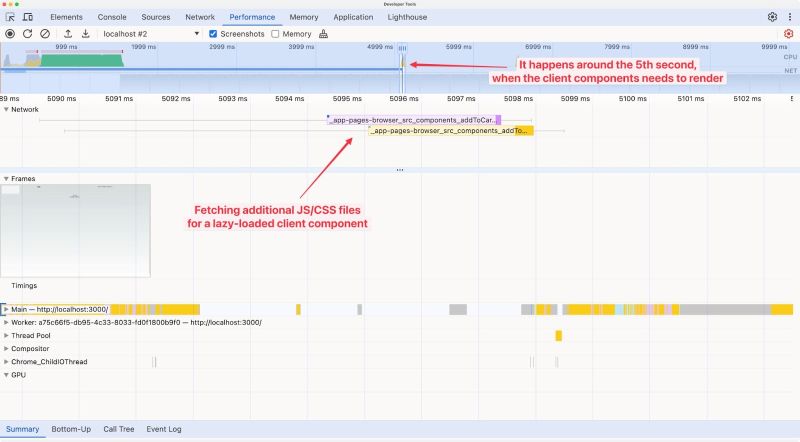Click the Thread Pool yellow task block
The image size is (800, 442).
558,335
